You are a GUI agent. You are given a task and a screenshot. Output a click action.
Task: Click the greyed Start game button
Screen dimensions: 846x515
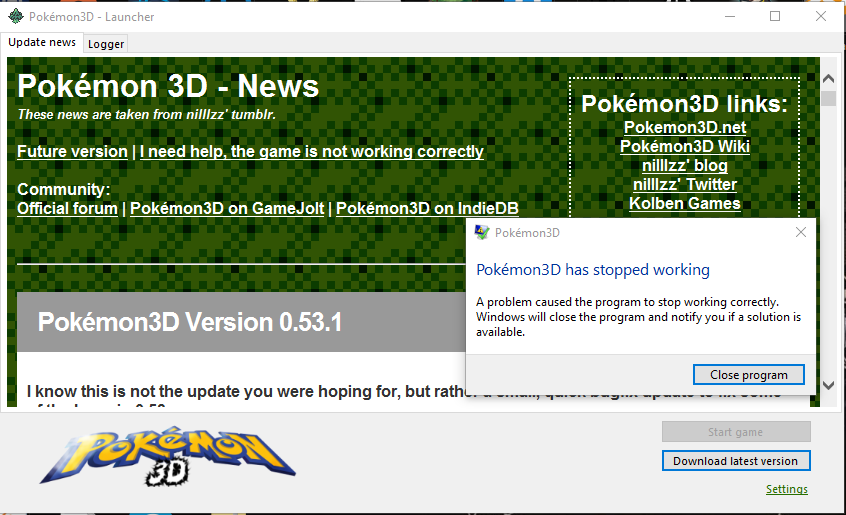tap(736, 432)
